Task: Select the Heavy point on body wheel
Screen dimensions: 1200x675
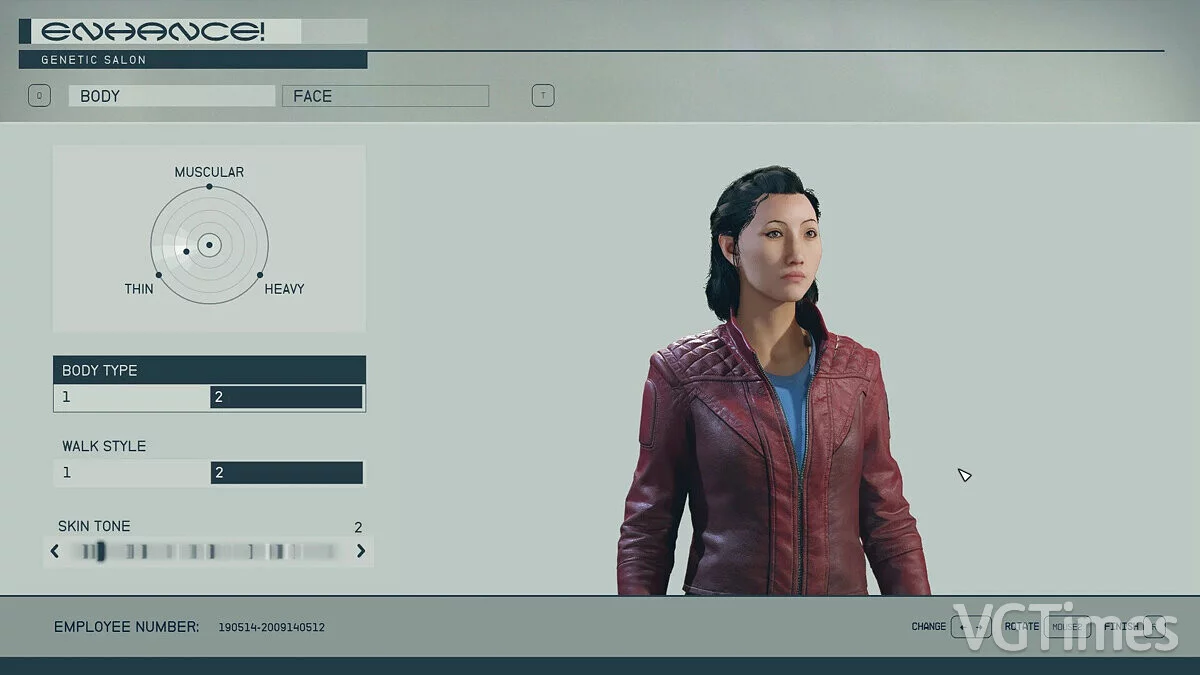Action: coord(260,275)
